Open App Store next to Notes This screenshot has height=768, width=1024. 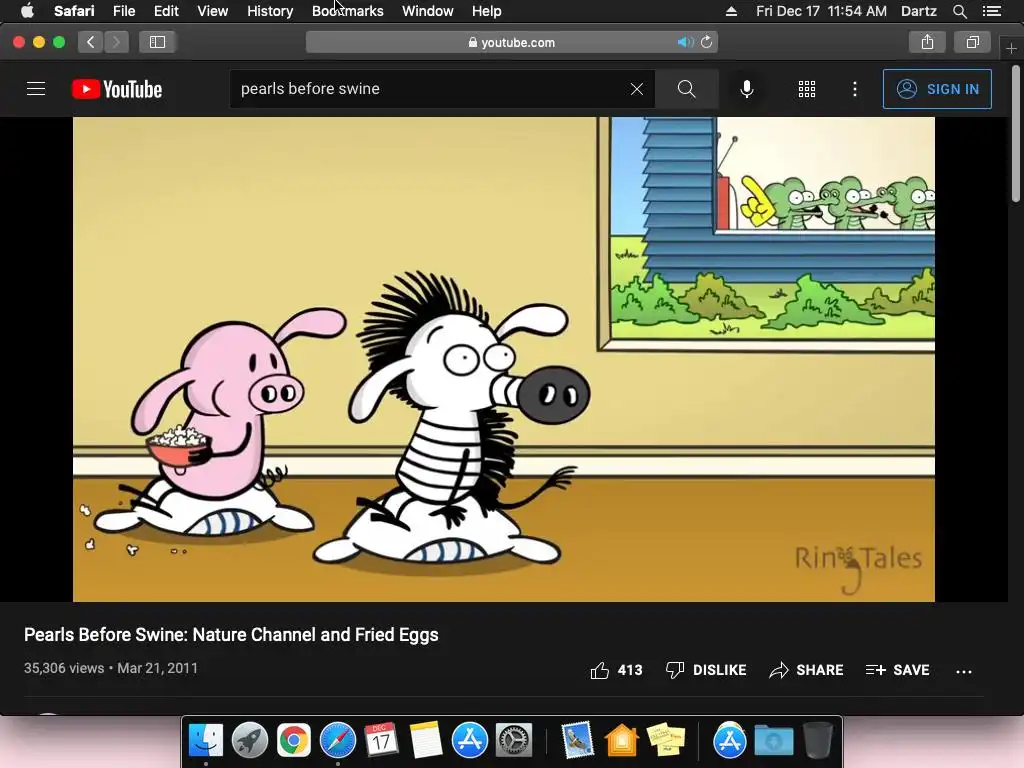click(x=470, y=740)
